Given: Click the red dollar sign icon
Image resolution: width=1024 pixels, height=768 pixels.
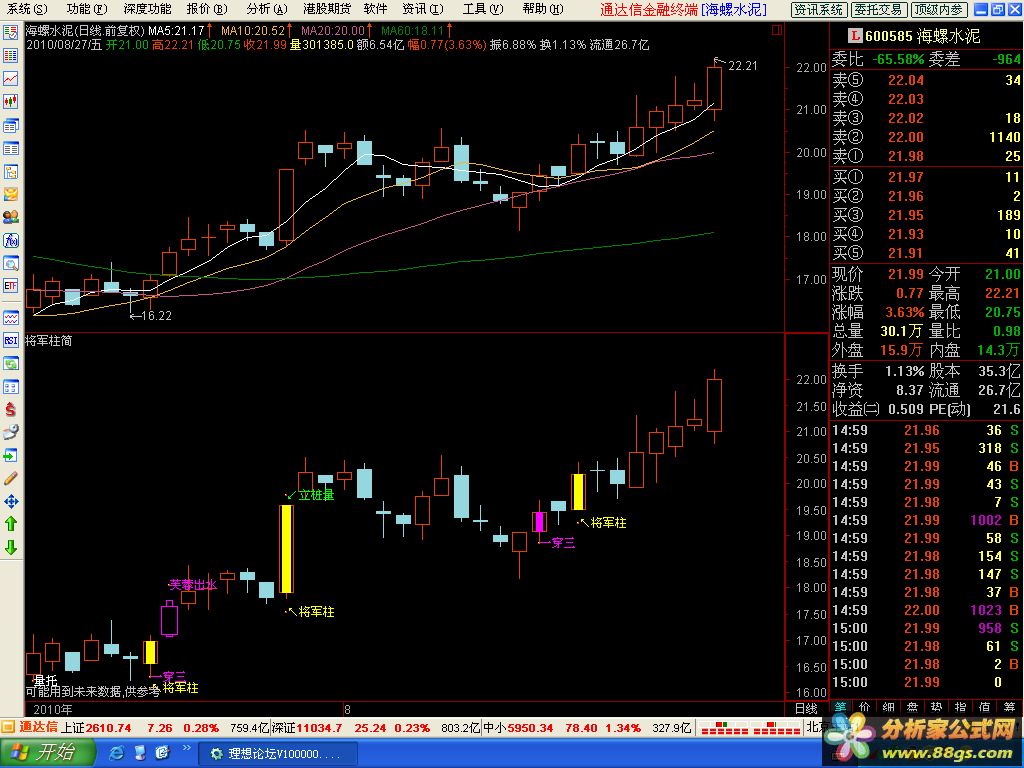Looking at the screenshot, I should [10, 409].
